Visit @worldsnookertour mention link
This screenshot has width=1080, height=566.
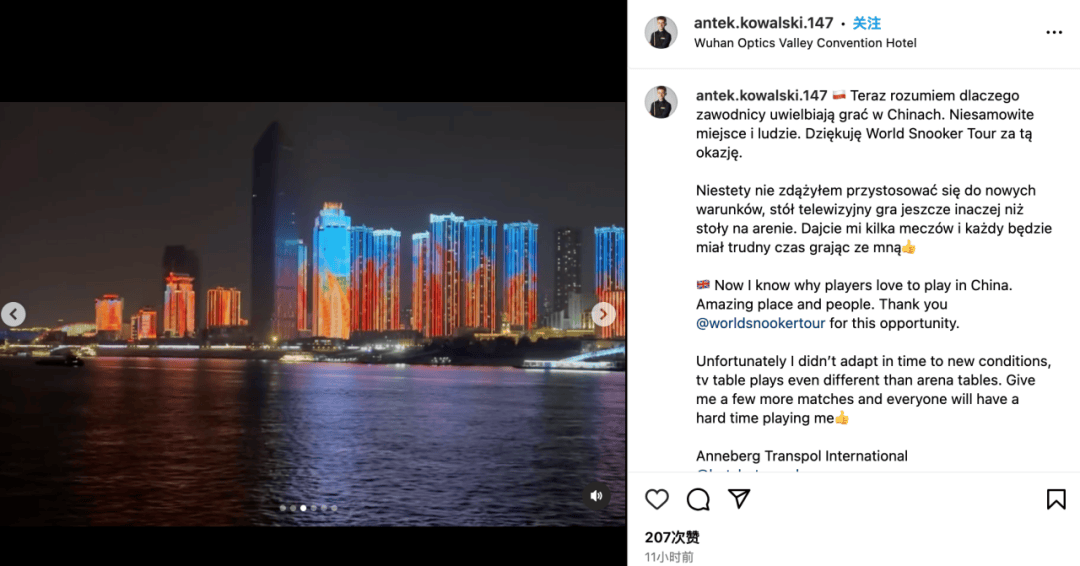tap(760, 323)
